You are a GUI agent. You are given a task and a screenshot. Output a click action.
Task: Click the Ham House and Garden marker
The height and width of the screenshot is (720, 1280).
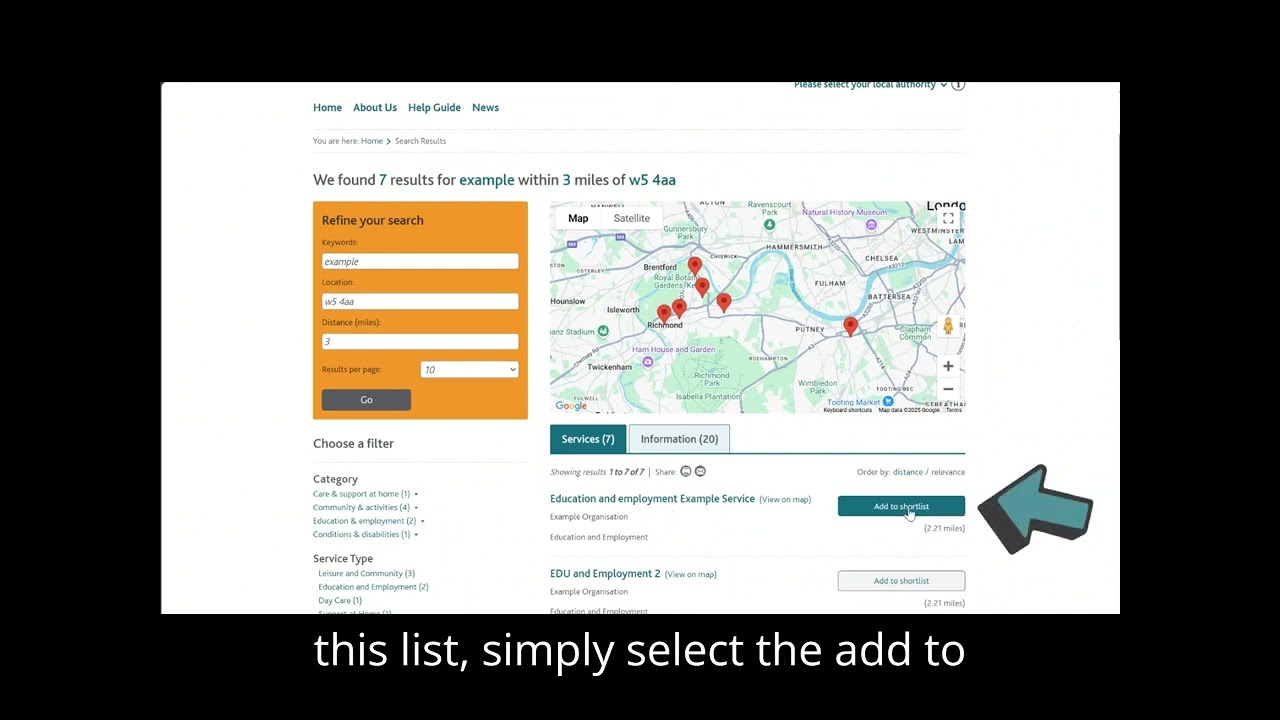click(648, 361)
